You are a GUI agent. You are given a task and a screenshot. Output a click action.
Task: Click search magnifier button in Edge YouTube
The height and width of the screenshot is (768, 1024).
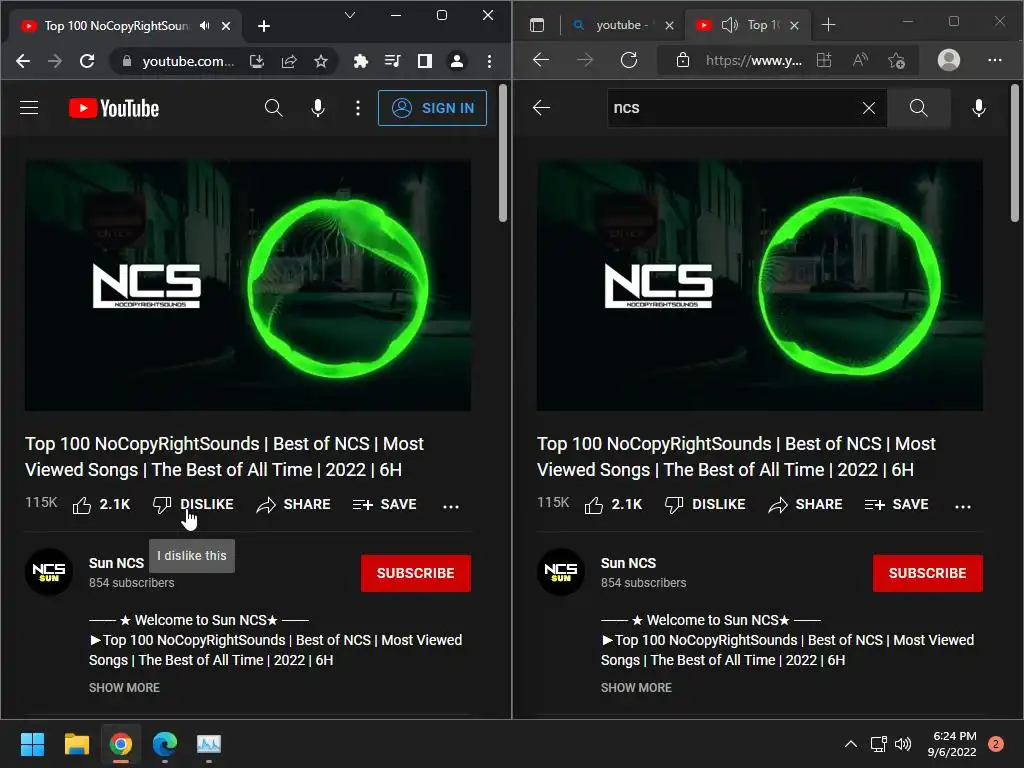[918, 108]
